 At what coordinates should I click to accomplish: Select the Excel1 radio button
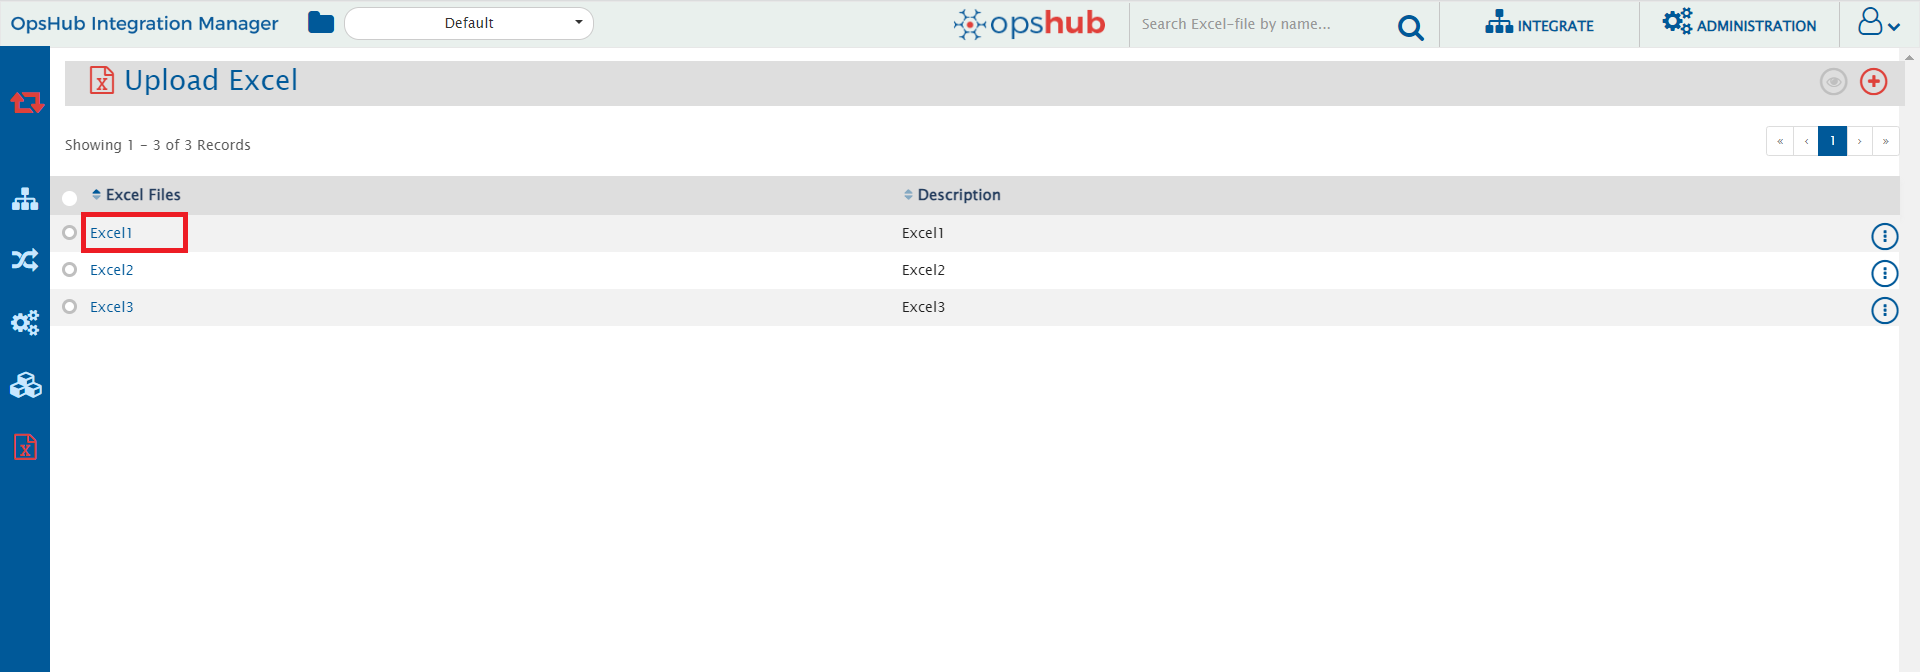pyautogui.click(x=69, y=233)
